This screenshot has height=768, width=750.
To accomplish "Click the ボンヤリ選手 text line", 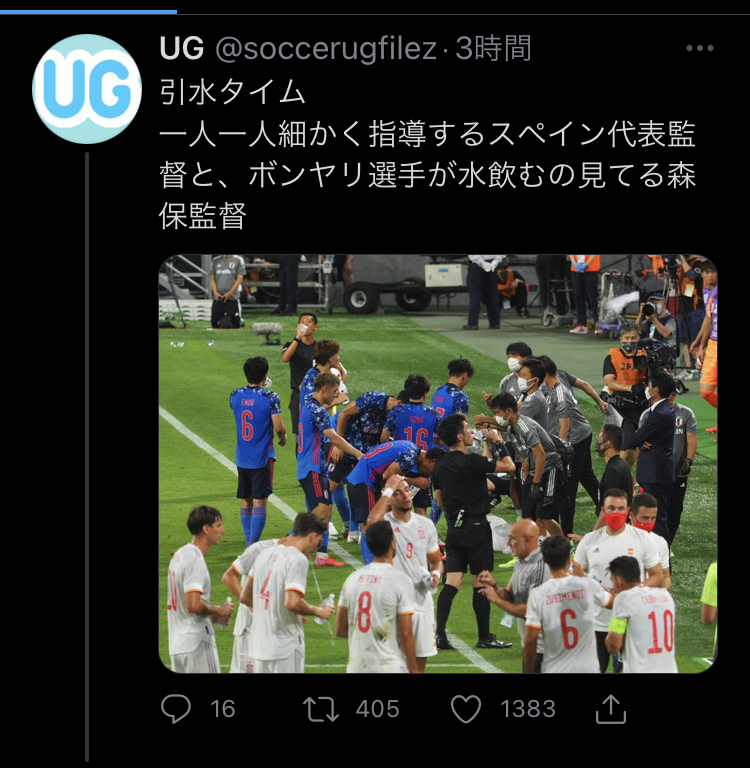I will click(427, 175).
